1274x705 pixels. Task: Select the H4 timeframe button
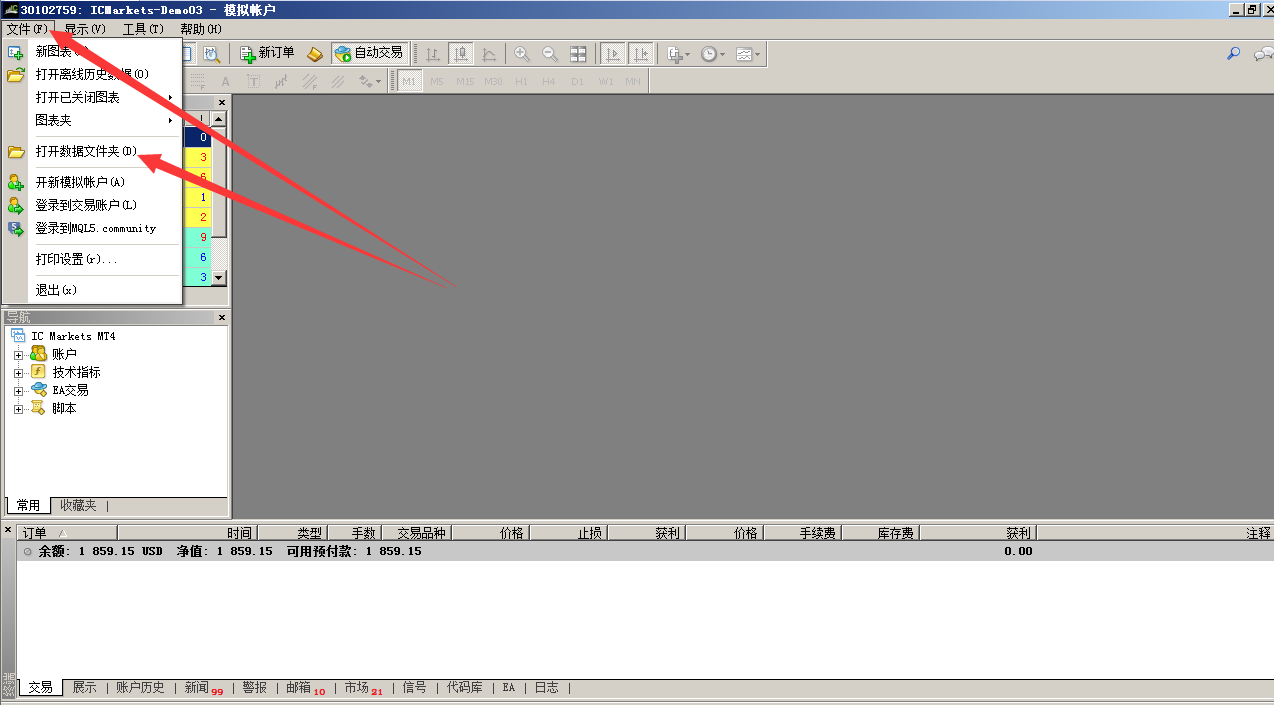coord(549,81)
